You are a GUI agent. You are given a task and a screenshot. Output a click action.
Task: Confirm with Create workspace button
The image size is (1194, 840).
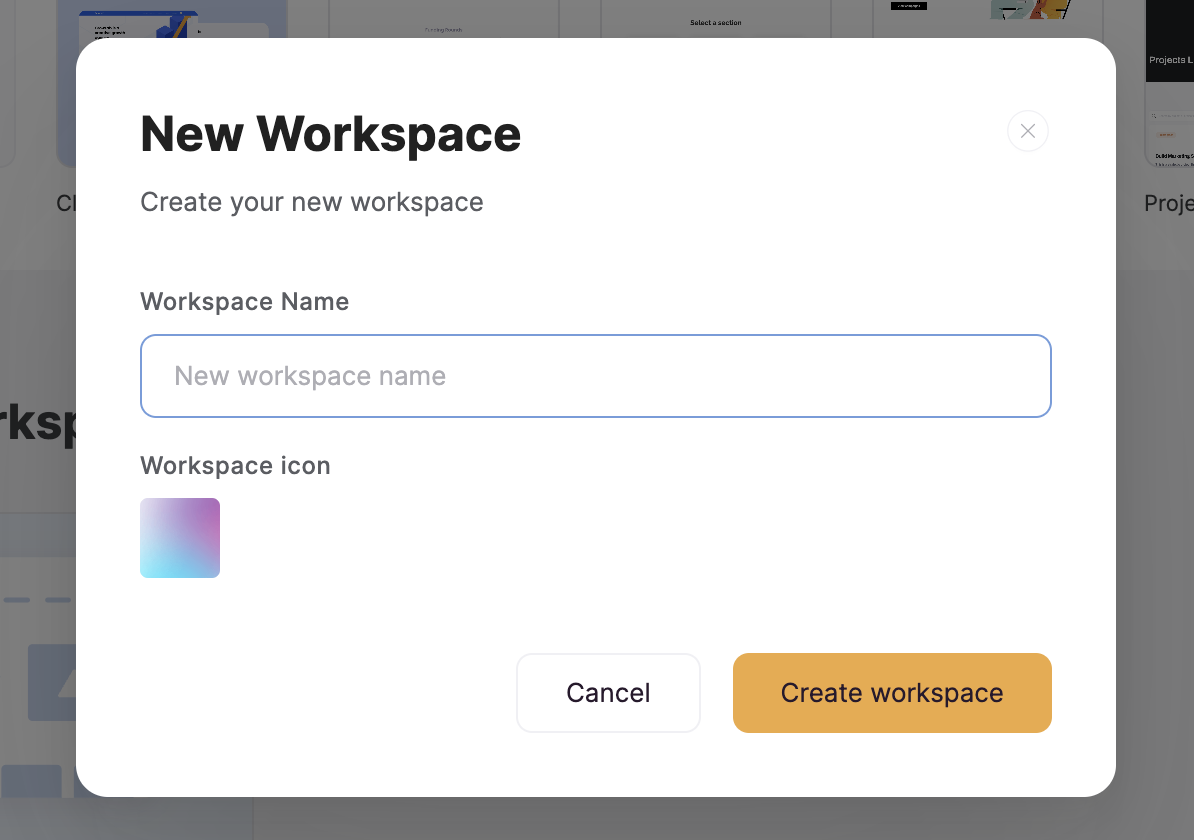892,693
